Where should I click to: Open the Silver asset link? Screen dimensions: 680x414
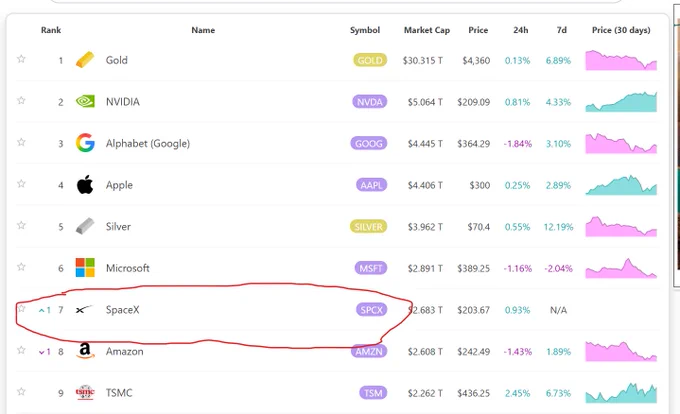118,226
